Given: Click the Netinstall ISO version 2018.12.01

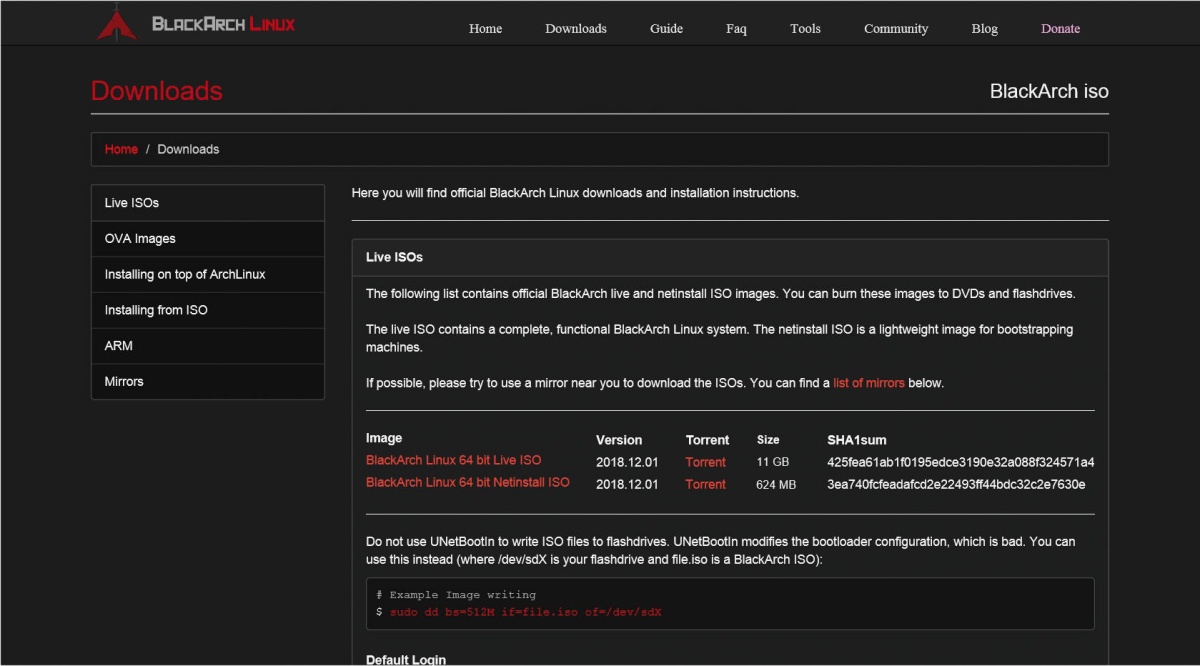Looking at the screenshot, I should pyautogui.click(x=627, y=484).
